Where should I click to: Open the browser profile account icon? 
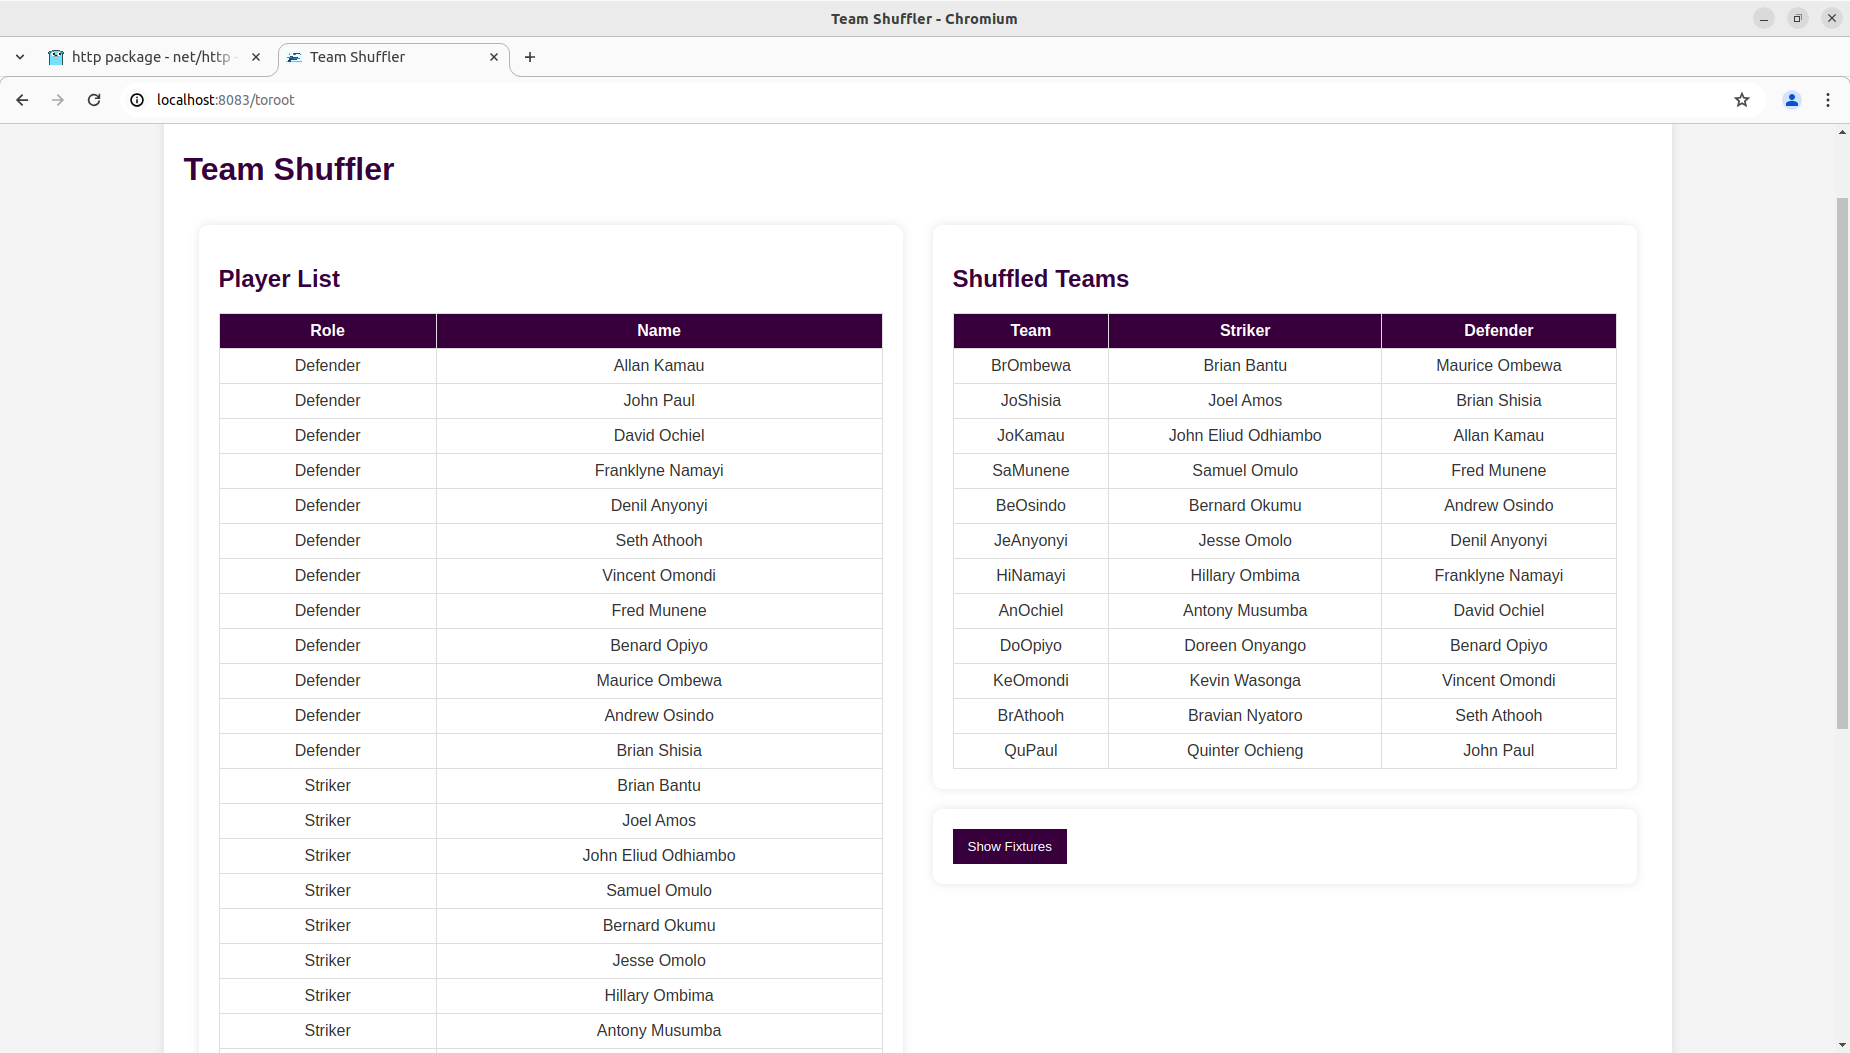[x=1791, y=100]
